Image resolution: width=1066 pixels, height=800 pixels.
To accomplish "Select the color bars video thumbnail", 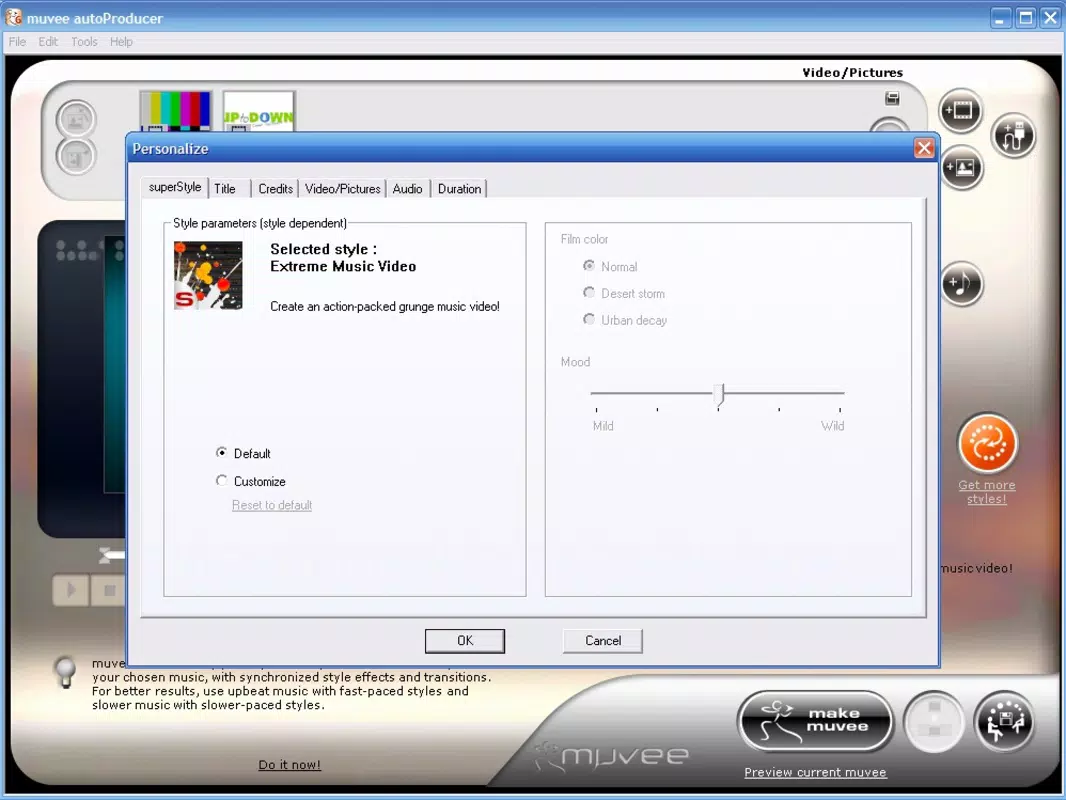I will coord(175,111).
